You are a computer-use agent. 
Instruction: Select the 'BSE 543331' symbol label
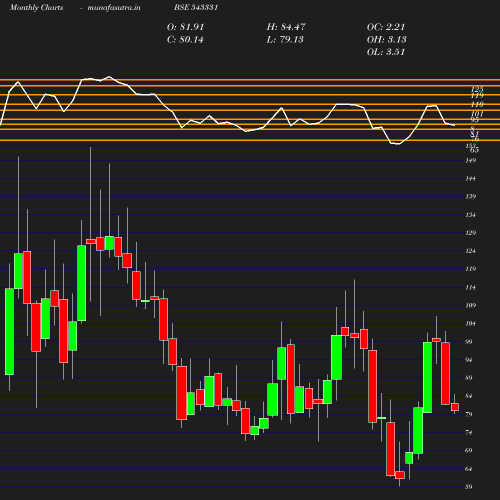(196, 7)
